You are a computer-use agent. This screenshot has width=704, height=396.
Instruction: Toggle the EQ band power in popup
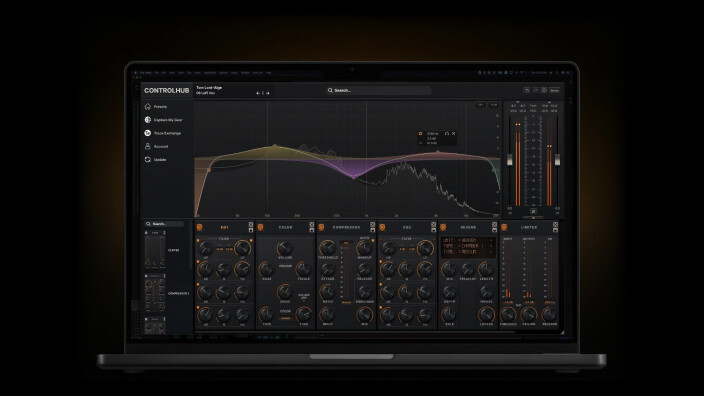click(x=421, y=133)
